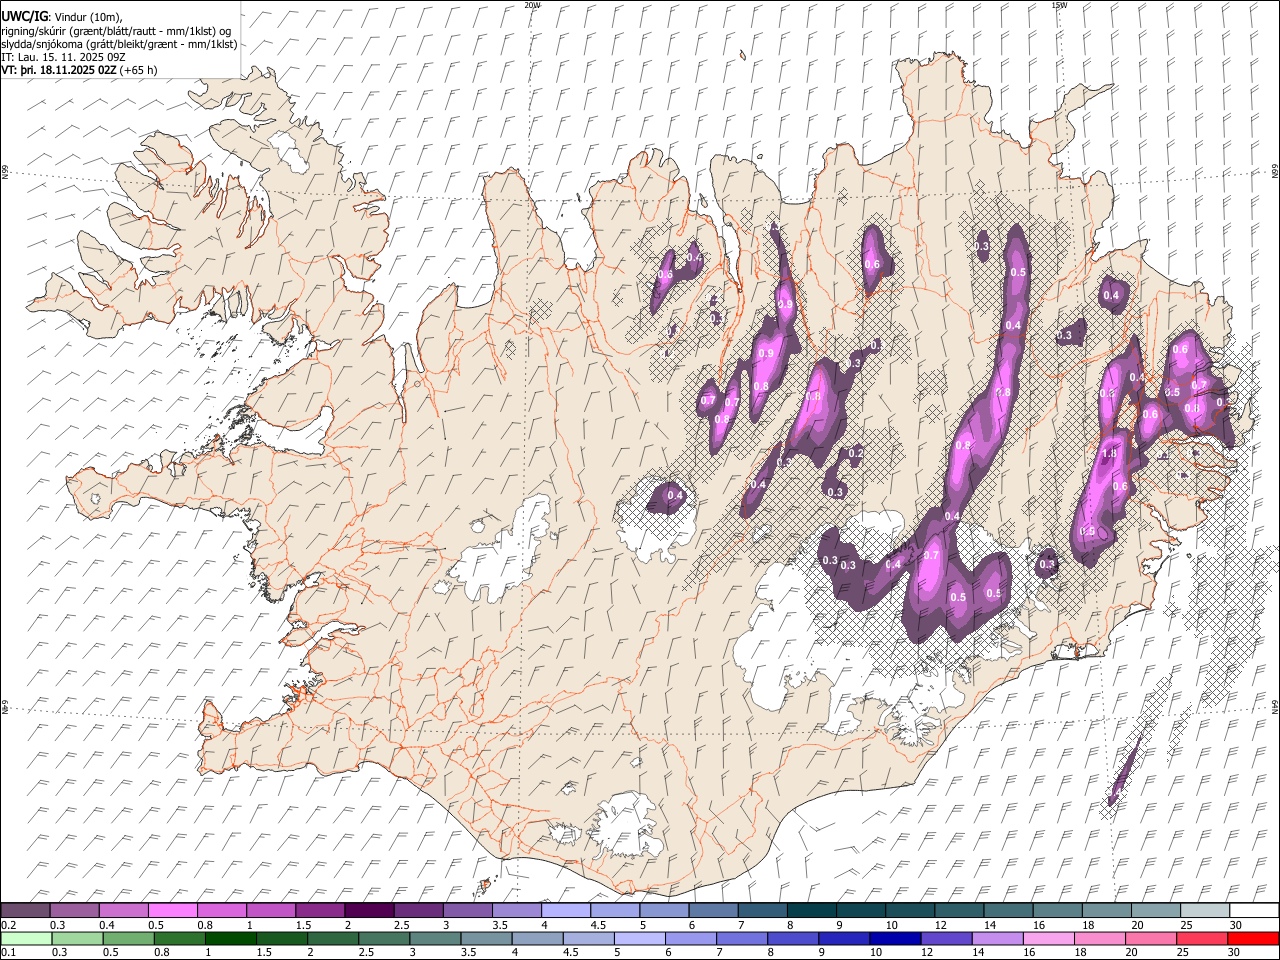Pick the violet 3–3.5 legend swatch
The height and width of the screenshot is (960, 1280).
pos(467,911)
